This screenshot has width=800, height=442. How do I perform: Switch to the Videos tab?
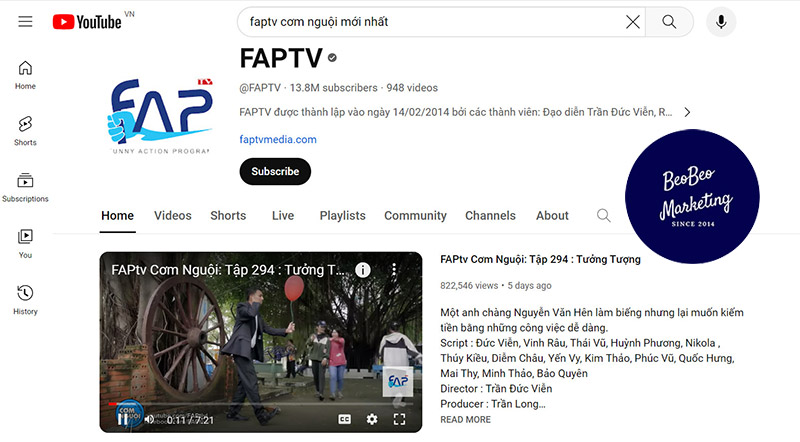pos(172,215)
